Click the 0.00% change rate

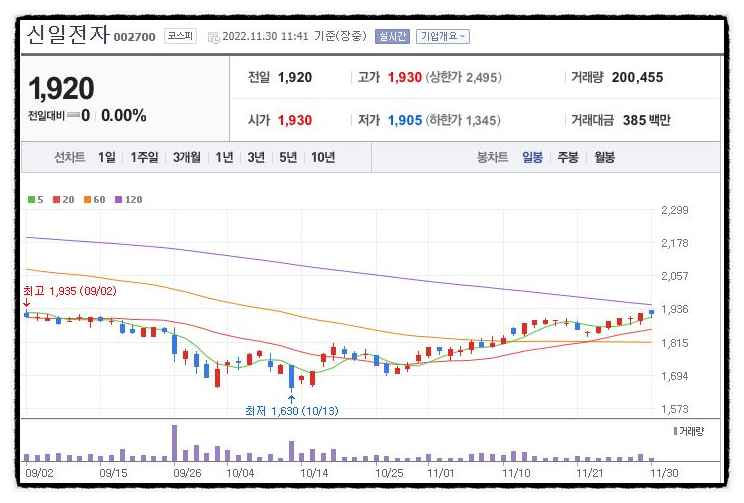[123, 115]
